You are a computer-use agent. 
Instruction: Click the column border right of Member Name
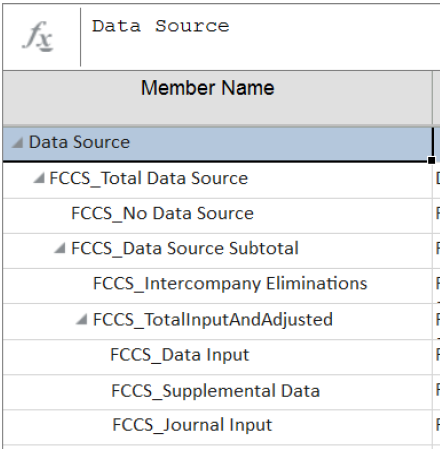[433, 98]
